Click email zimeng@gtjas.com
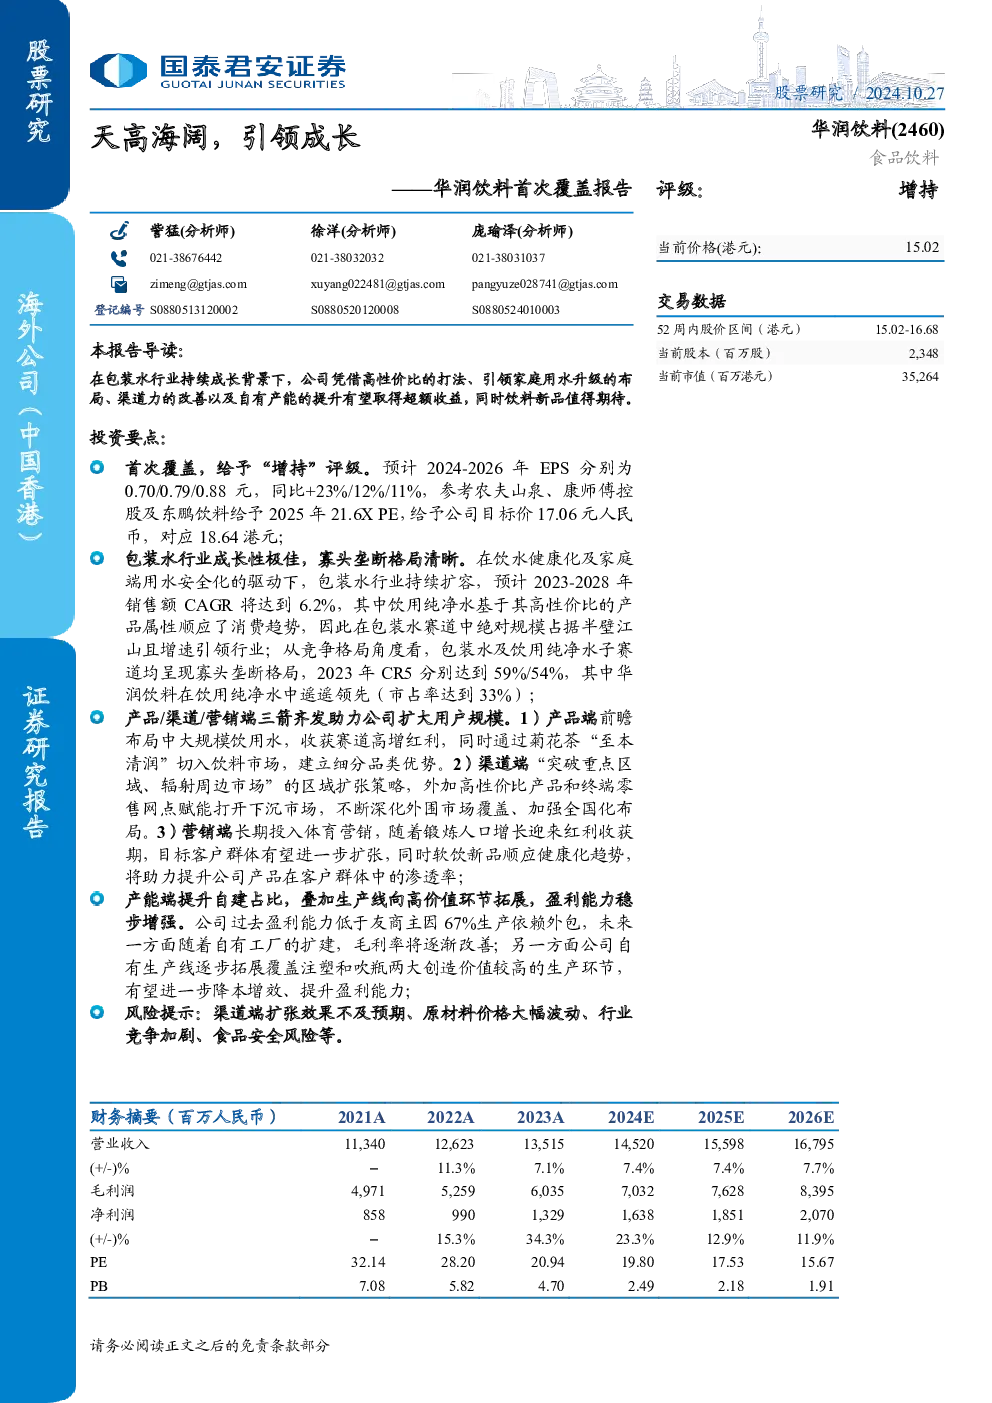Image resolution: width=992 pixels, height=1403 pixels. click(198, 284)
